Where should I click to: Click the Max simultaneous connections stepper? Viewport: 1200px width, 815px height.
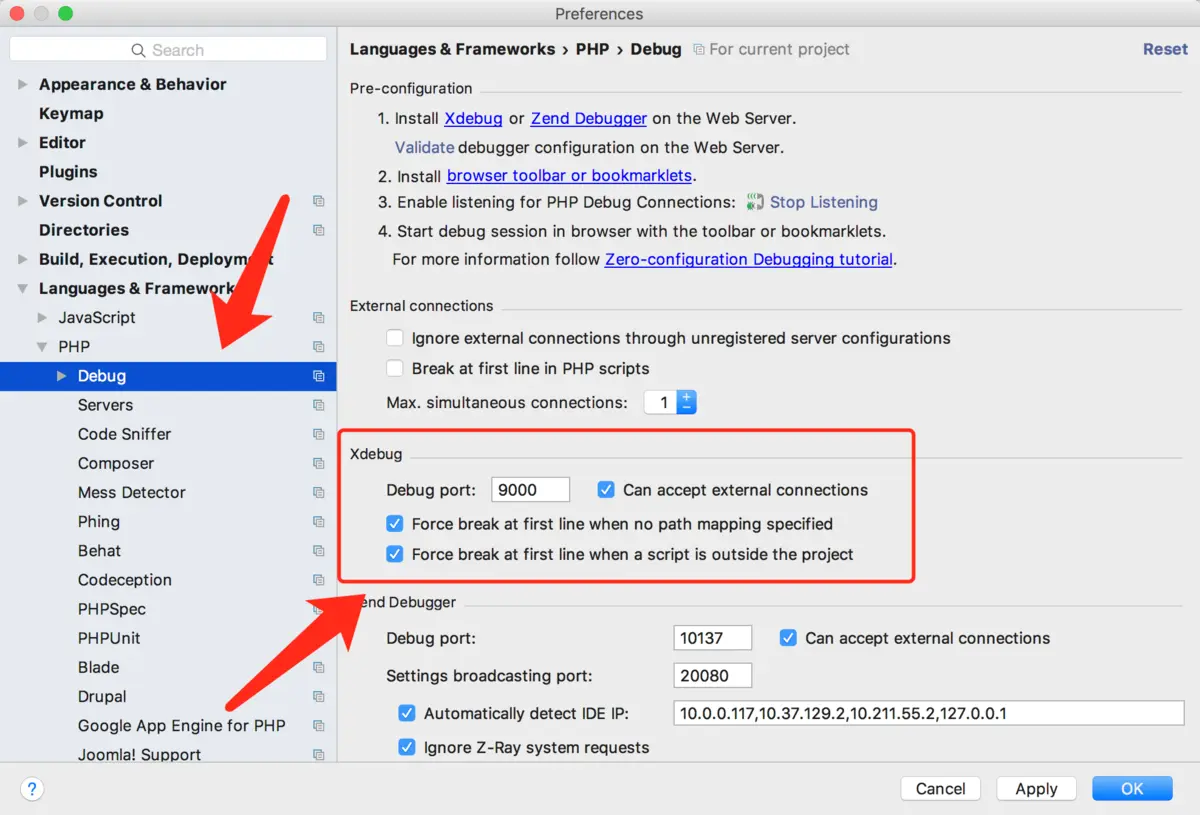[686, 402]
